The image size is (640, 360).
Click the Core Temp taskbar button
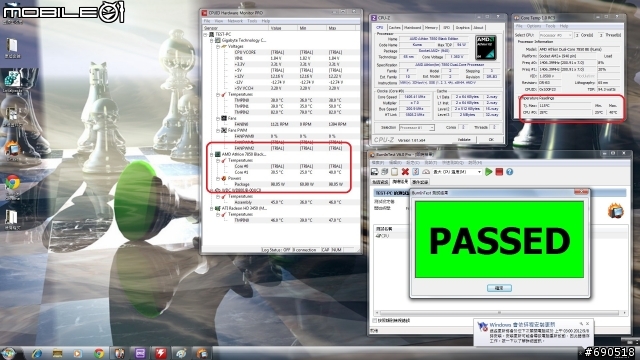(x=119, y=353)
